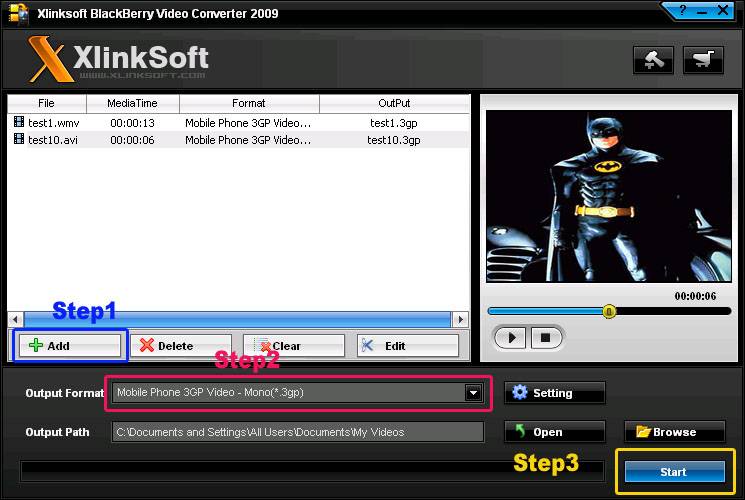745x500 pixels.
Task: Click the 00:00:06 media time cell in list
Action: (x=133, y=140)
